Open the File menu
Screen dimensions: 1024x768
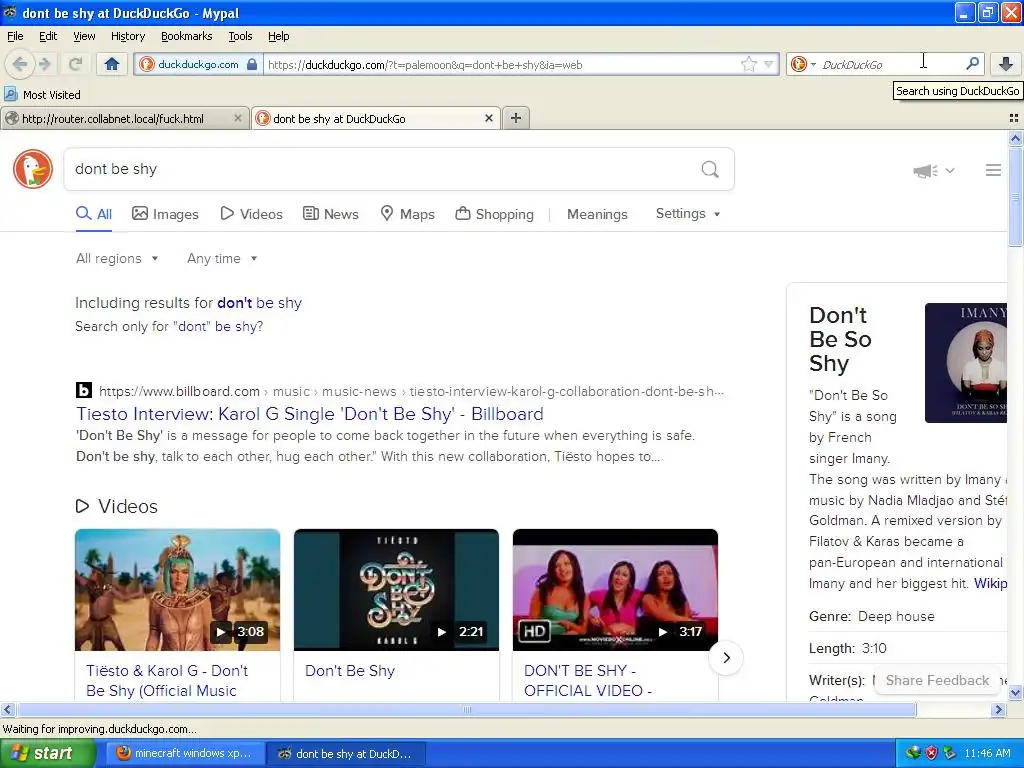tap(15, 36)
